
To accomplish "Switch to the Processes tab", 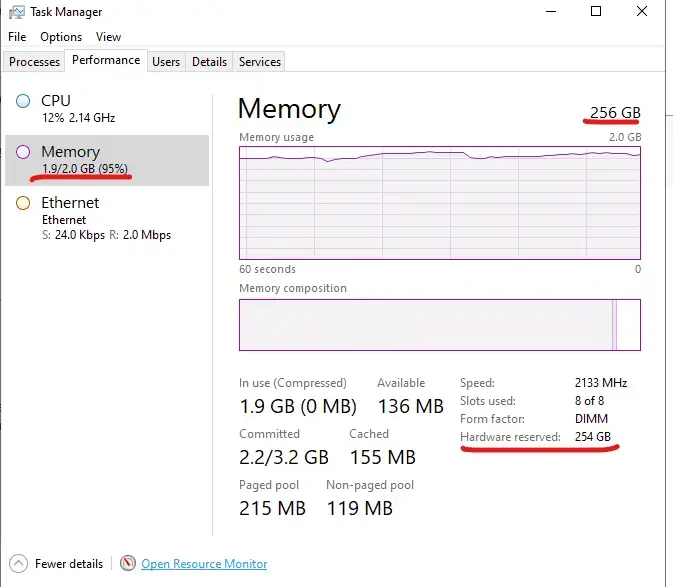I will [35, 62].
